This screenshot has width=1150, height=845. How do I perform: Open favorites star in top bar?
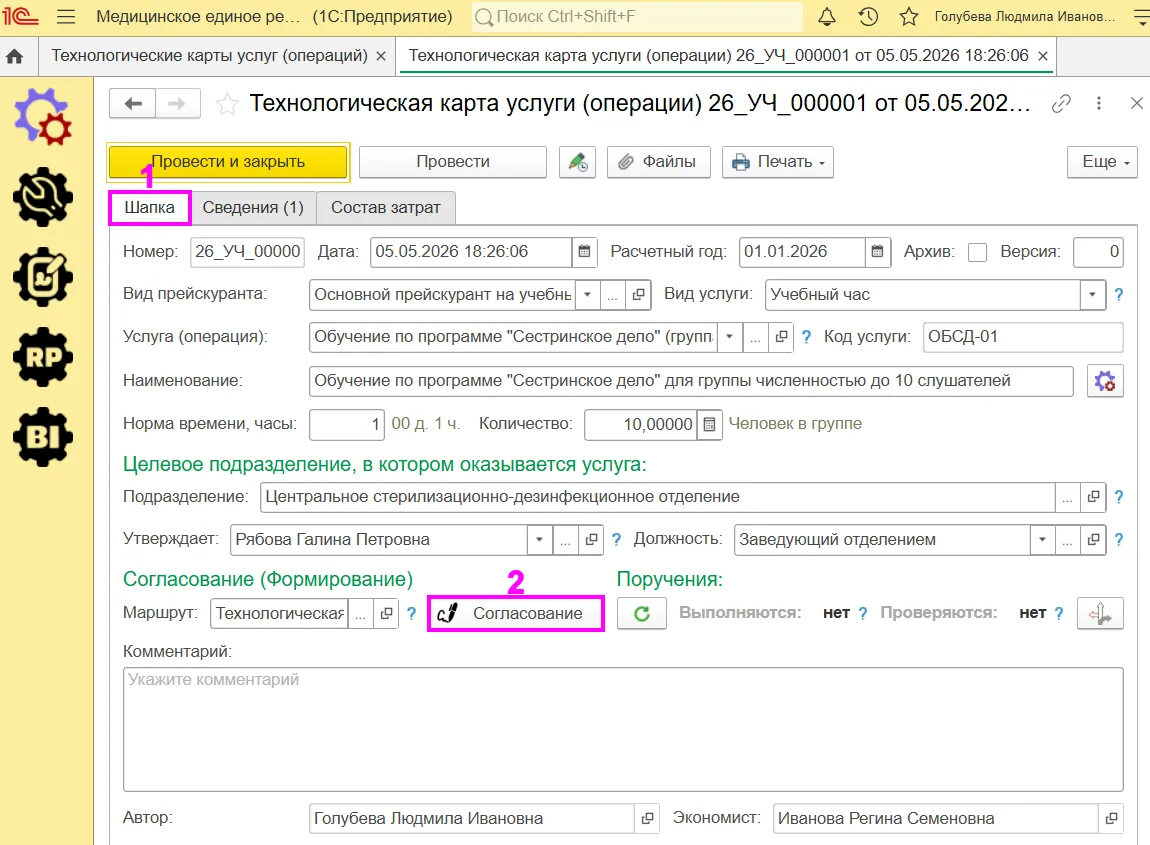(x=909, y=16)
